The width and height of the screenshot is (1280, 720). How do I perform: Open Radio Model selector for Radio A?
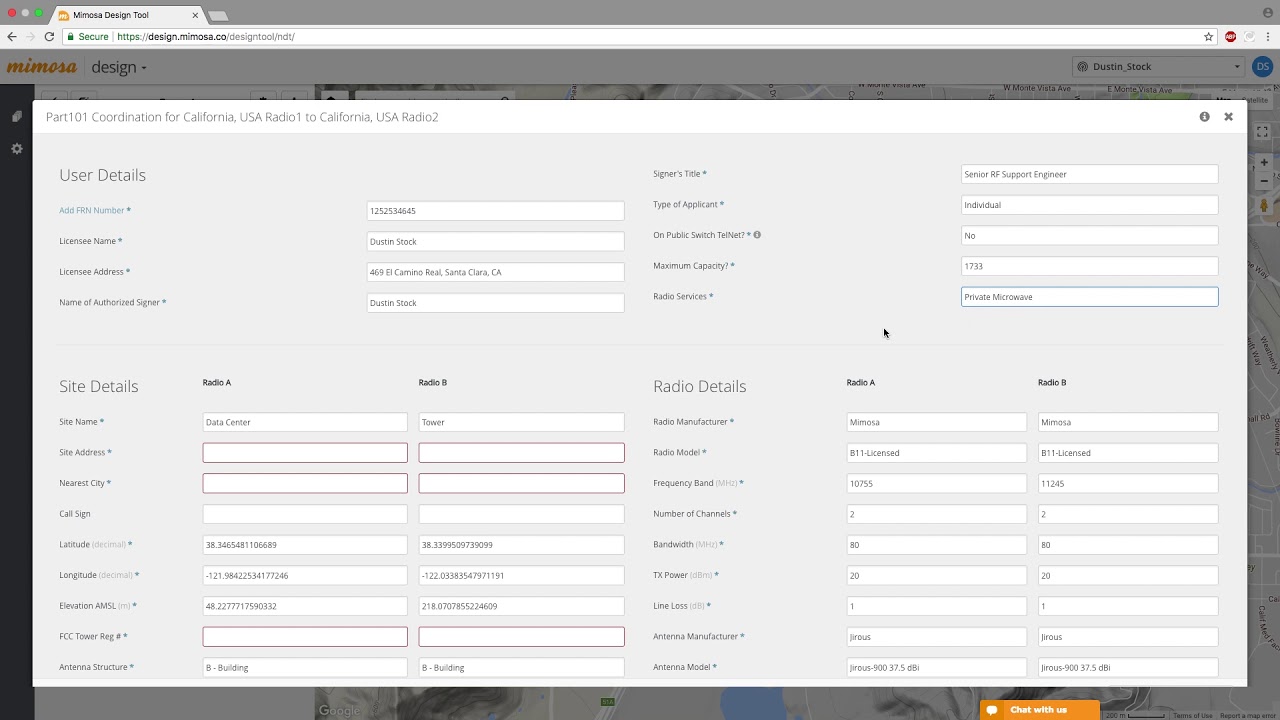pos(936,453)
